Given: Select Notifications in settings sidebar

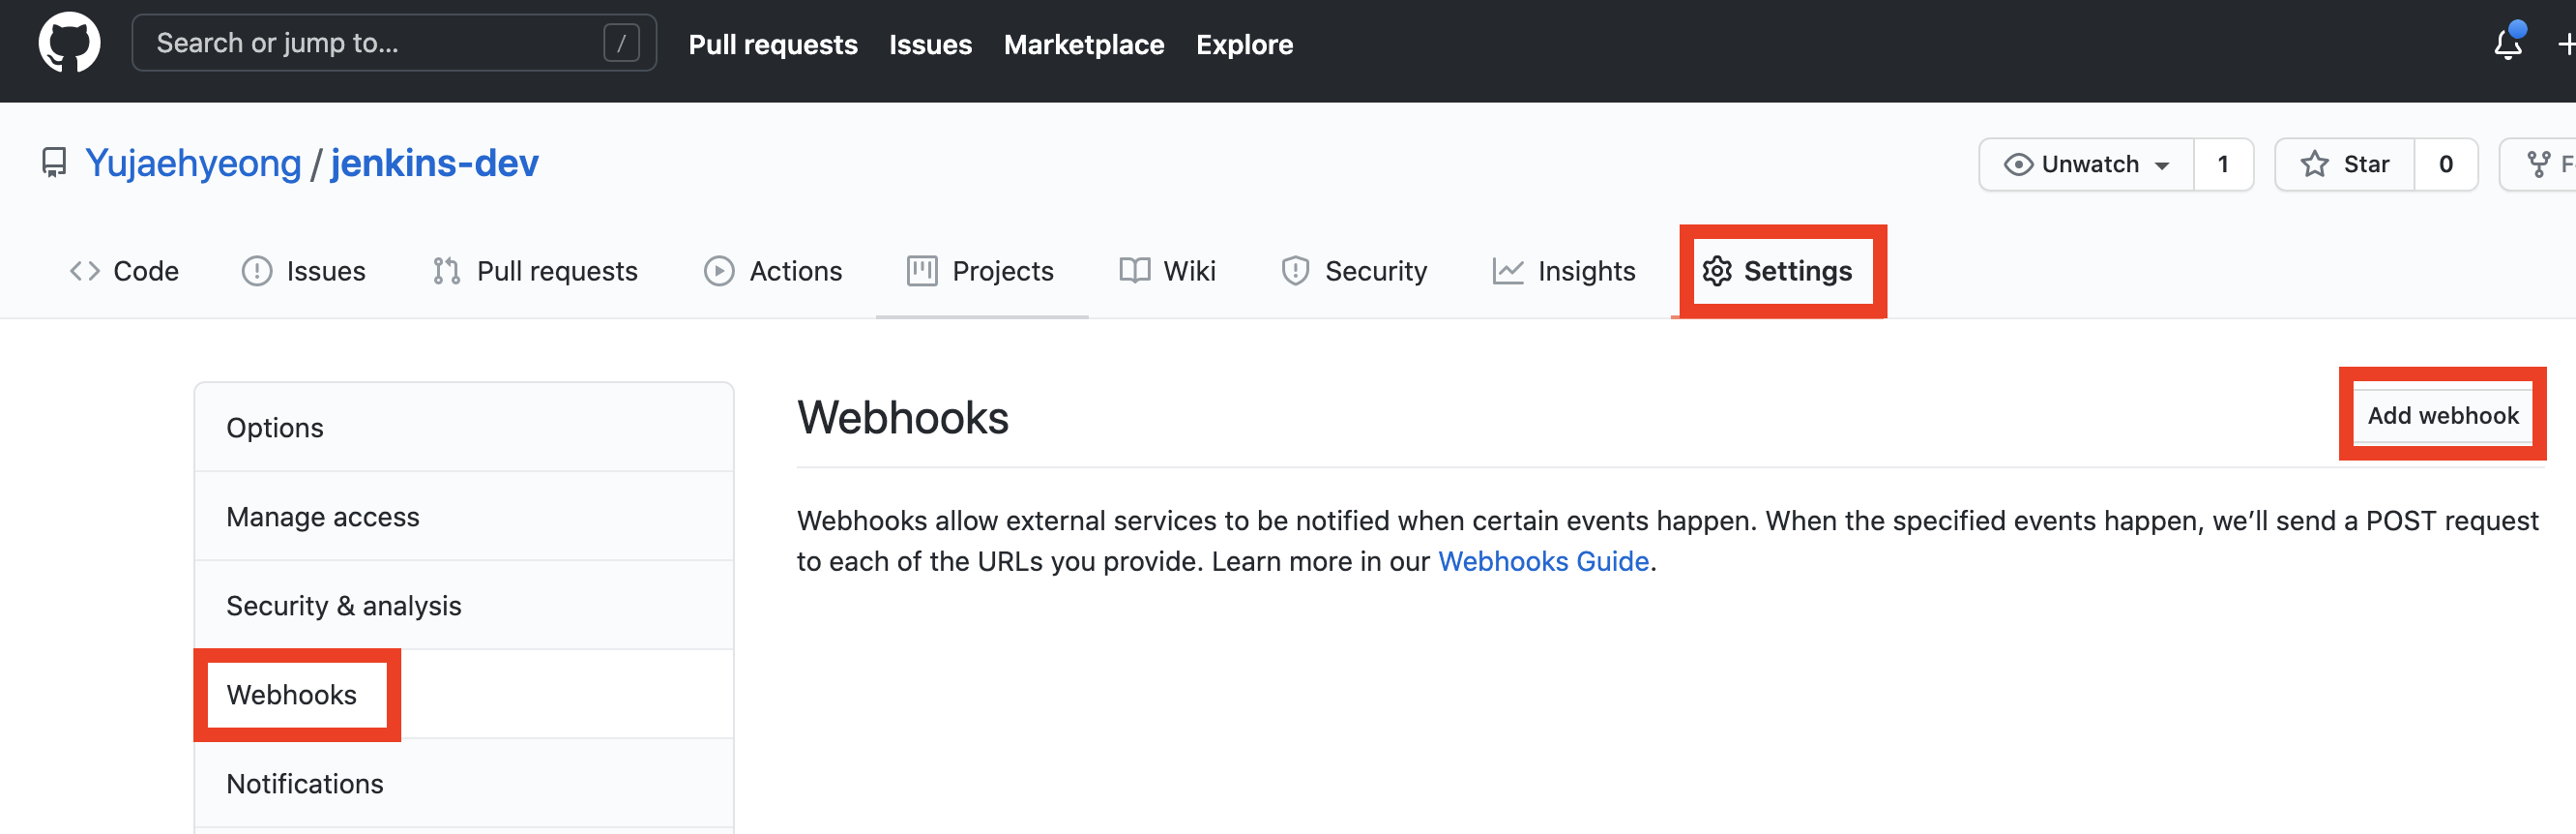Looking at the screenshot, I should [x=464, y=783].
